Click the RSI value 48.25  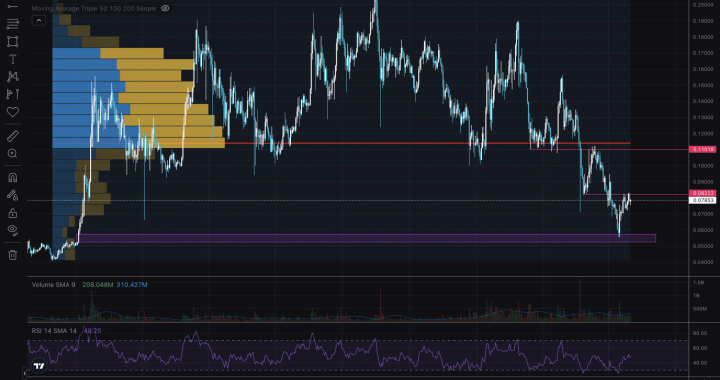coord(92,330)
